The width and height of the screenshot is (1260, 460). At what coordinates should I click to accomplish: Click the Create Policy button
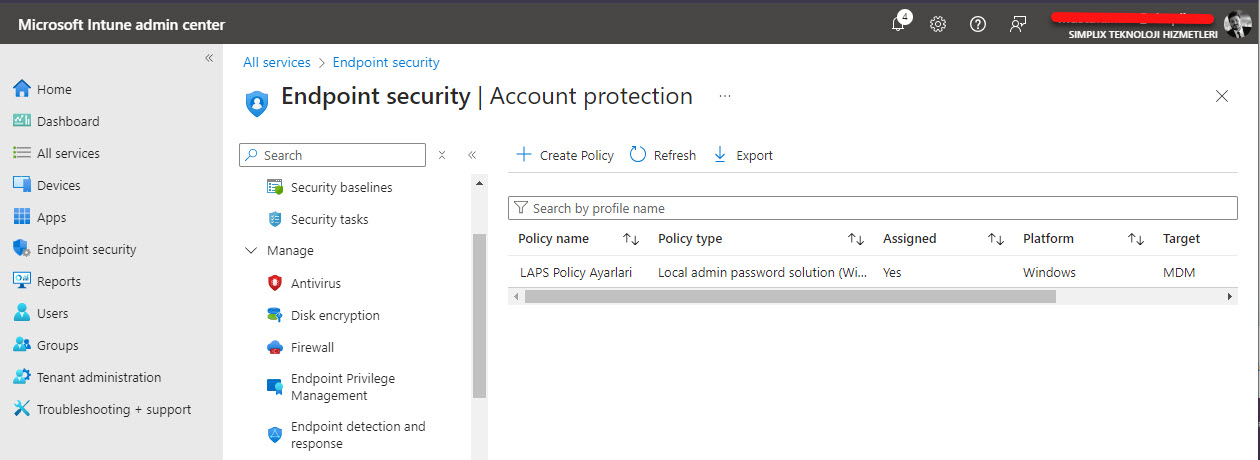565,155
